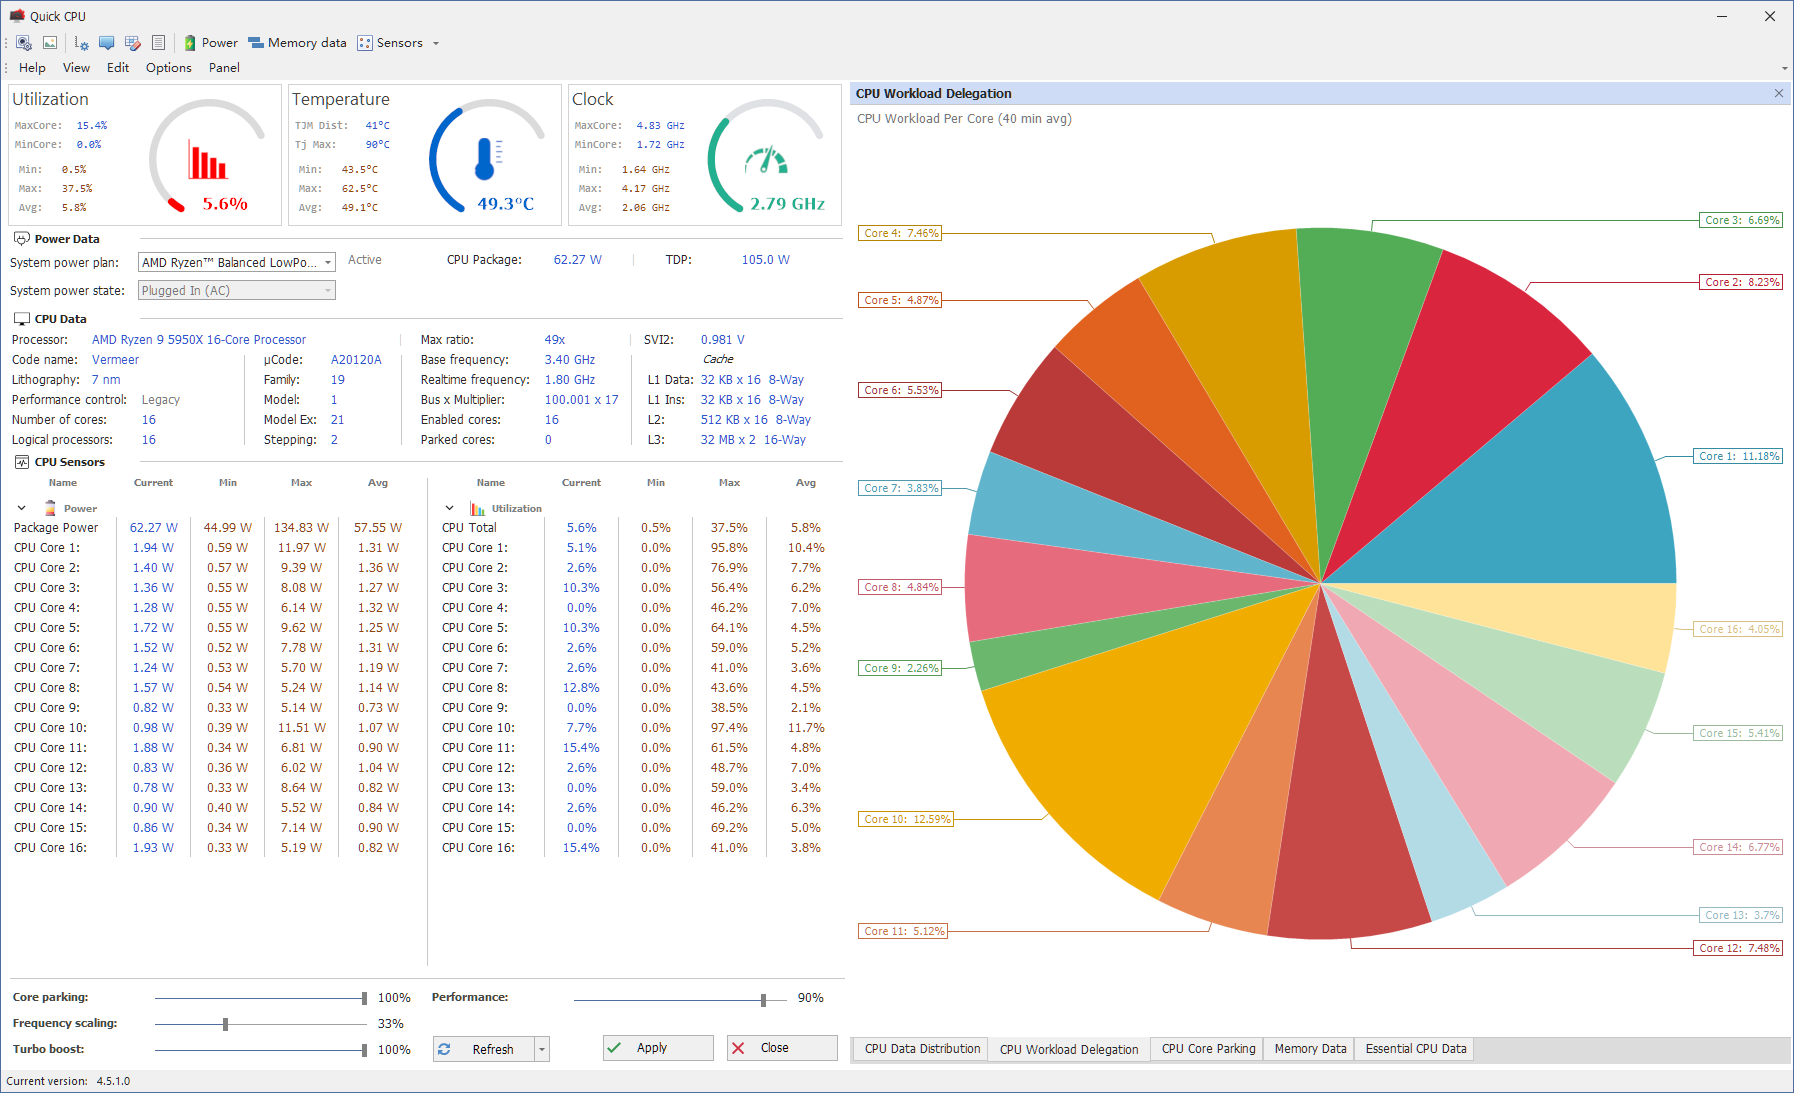
Task: Click the Frequency scaling slider handle
Action: [x=226, y=1024]
